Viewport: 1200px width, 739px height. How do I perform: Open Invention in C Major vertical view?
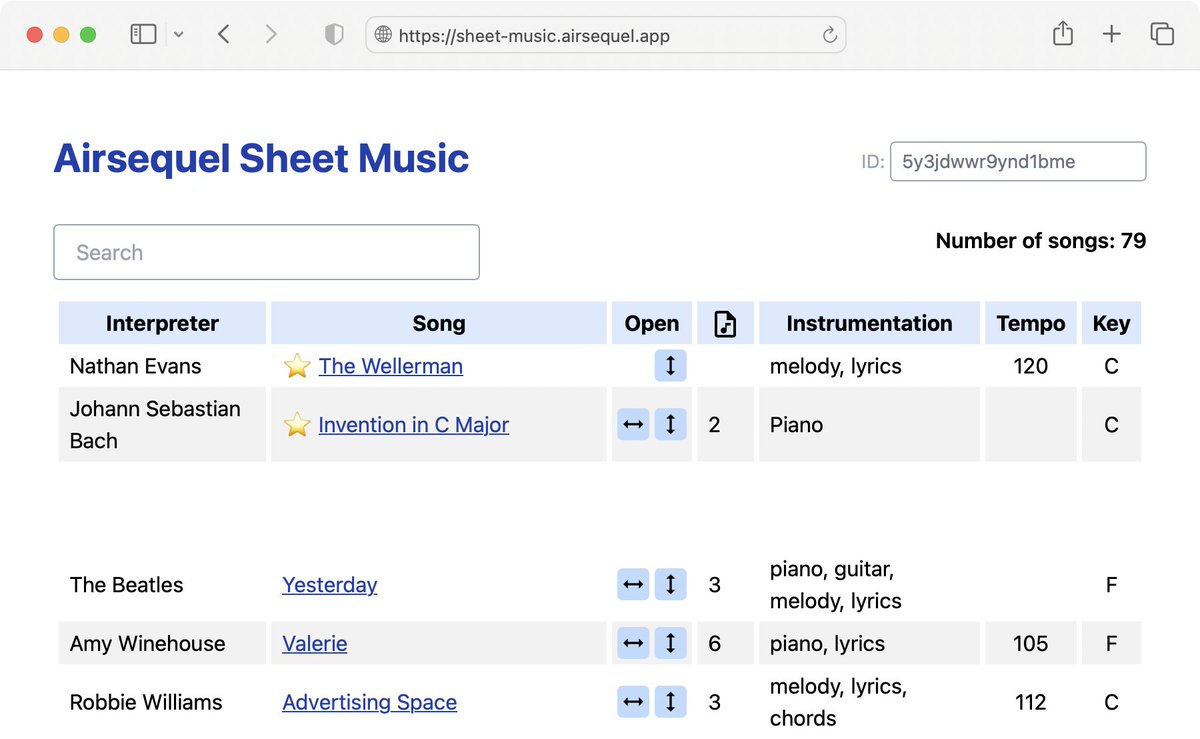(x=670, y=424)
